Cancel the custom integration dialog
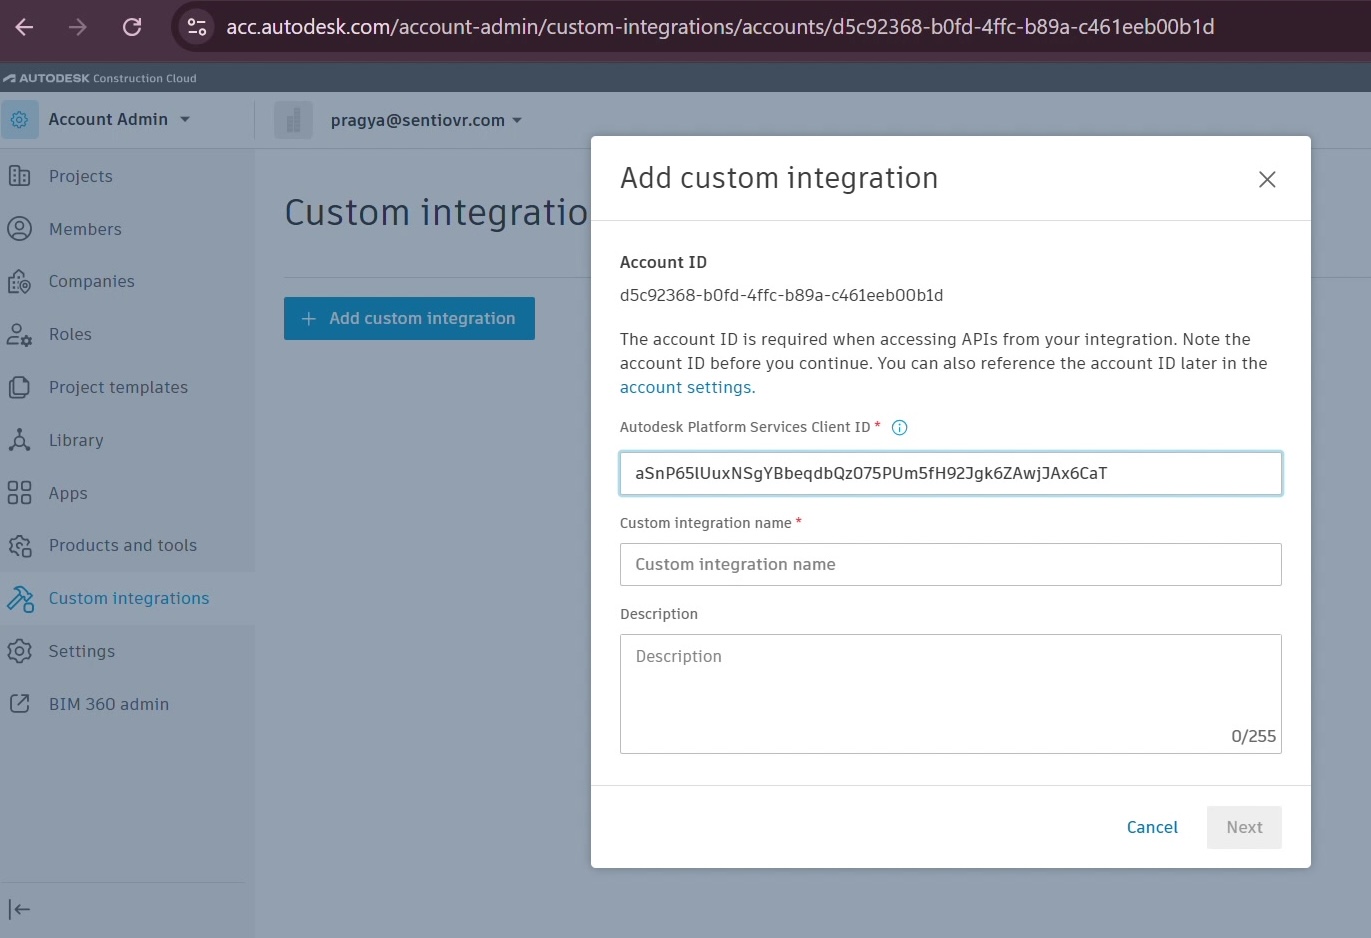 (x=1152, y=828)
